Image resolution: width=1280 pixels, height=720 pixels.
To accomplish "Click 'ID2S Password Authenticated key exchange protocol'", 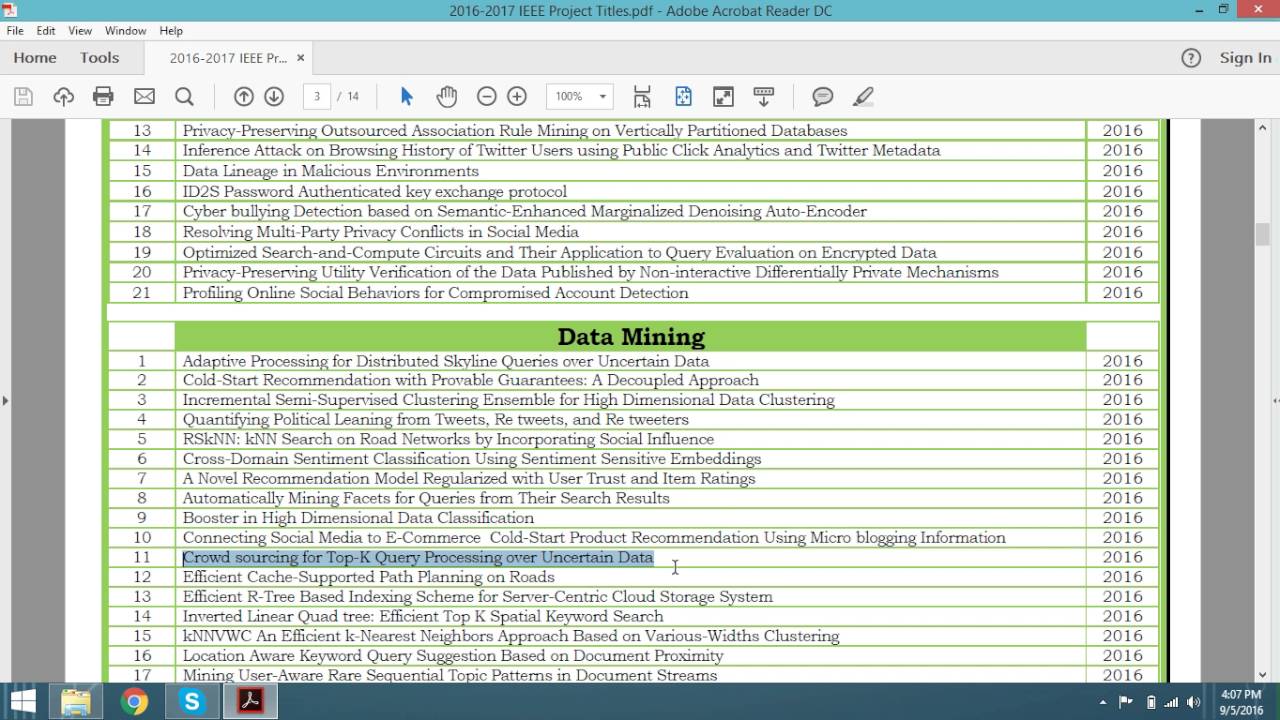I will click(x=374, y=191).
